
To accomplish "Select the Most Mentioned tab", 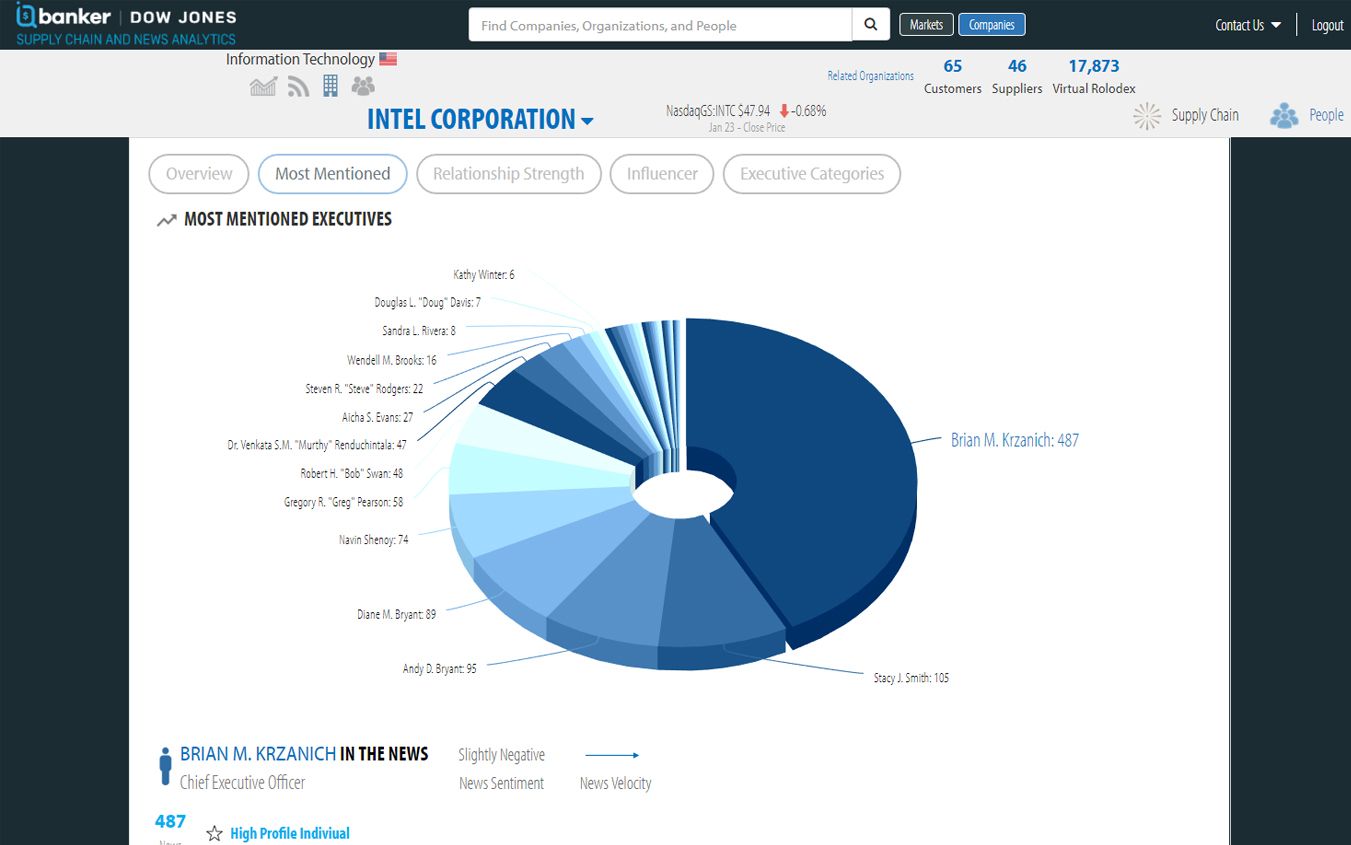I will 333,174.
